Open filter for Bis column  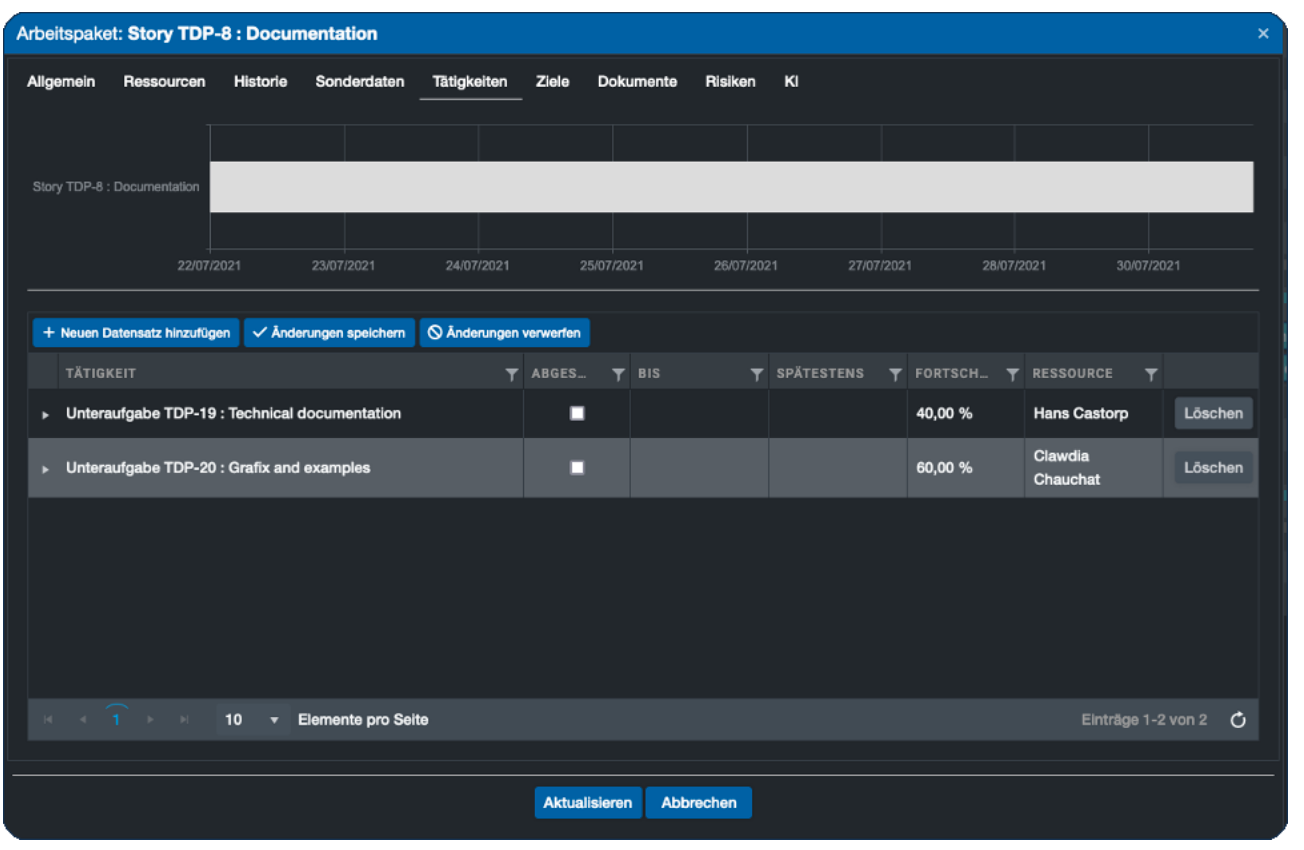757,374
